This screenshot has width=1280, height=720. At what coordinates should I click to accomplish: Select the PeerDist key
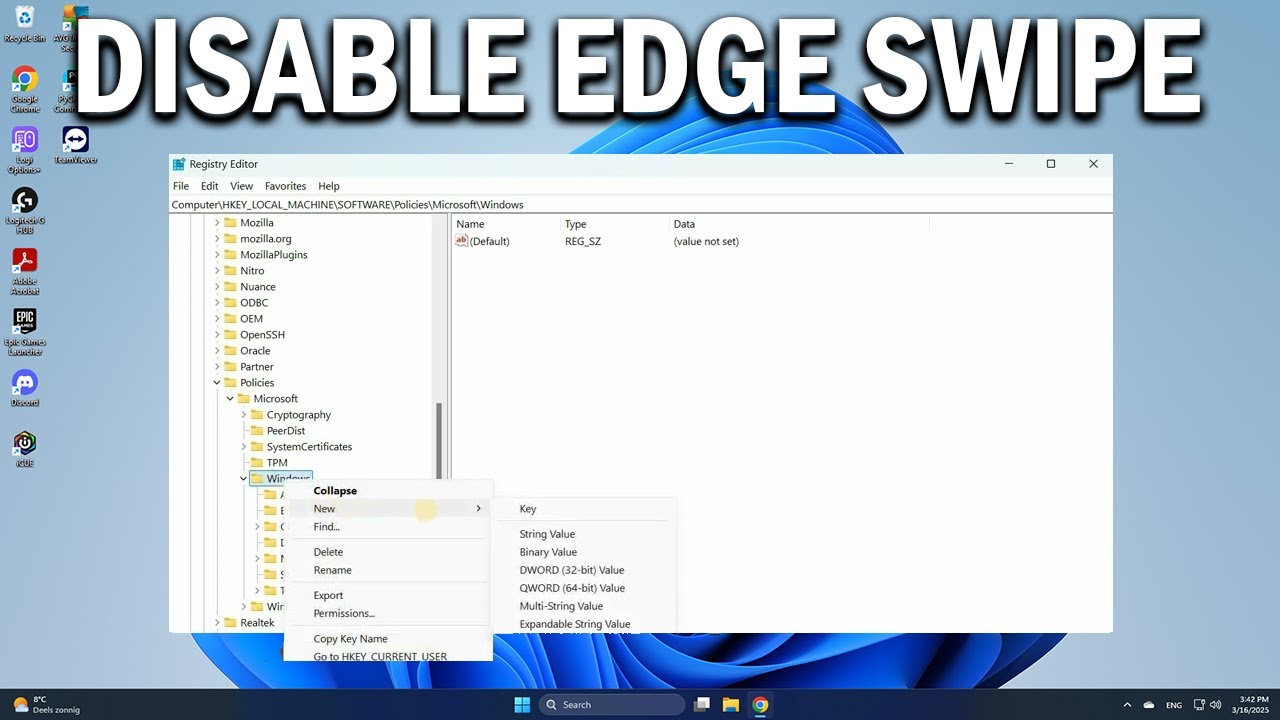tap(286, 431)
